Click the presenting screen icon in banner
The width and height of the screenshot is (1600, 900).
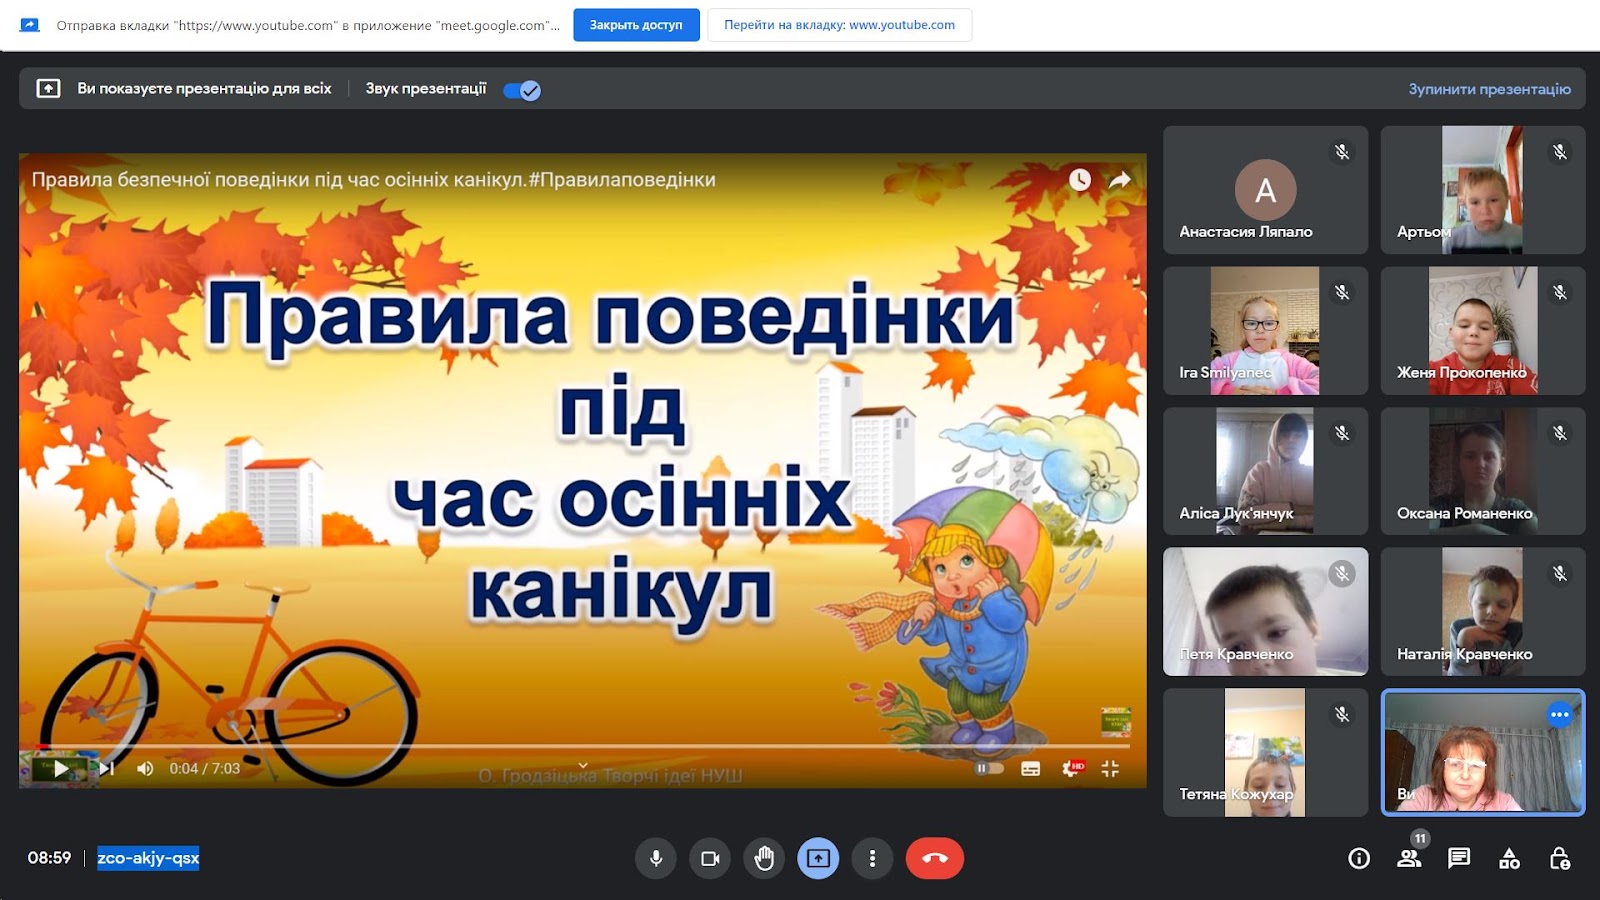tap(48, 88)
